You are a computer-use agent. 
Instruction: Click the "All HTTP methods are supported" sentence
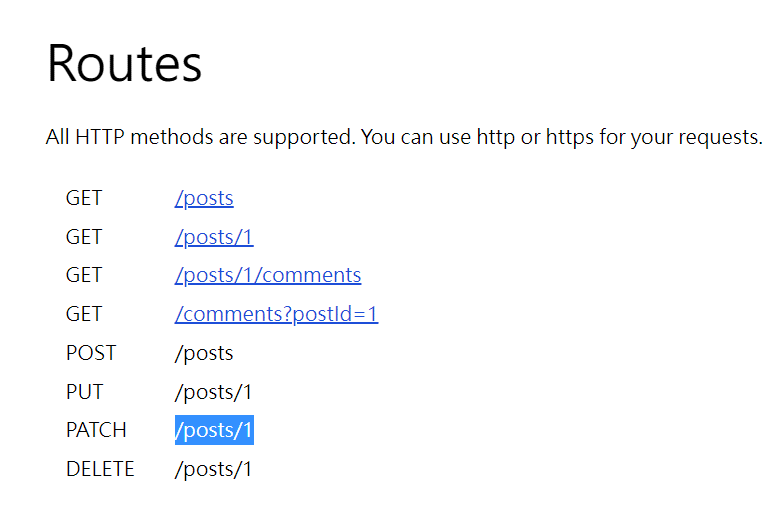[200, 137]
